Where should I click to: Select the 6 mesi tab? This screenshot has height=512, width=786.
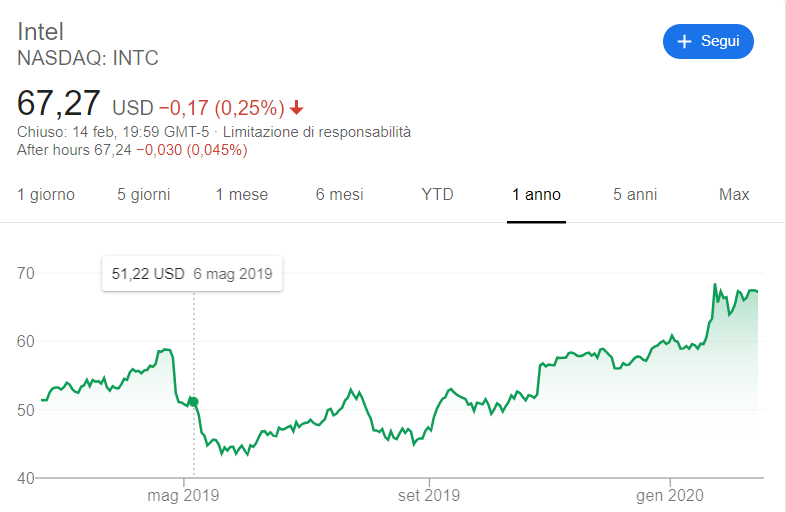(x=339, y=195)
